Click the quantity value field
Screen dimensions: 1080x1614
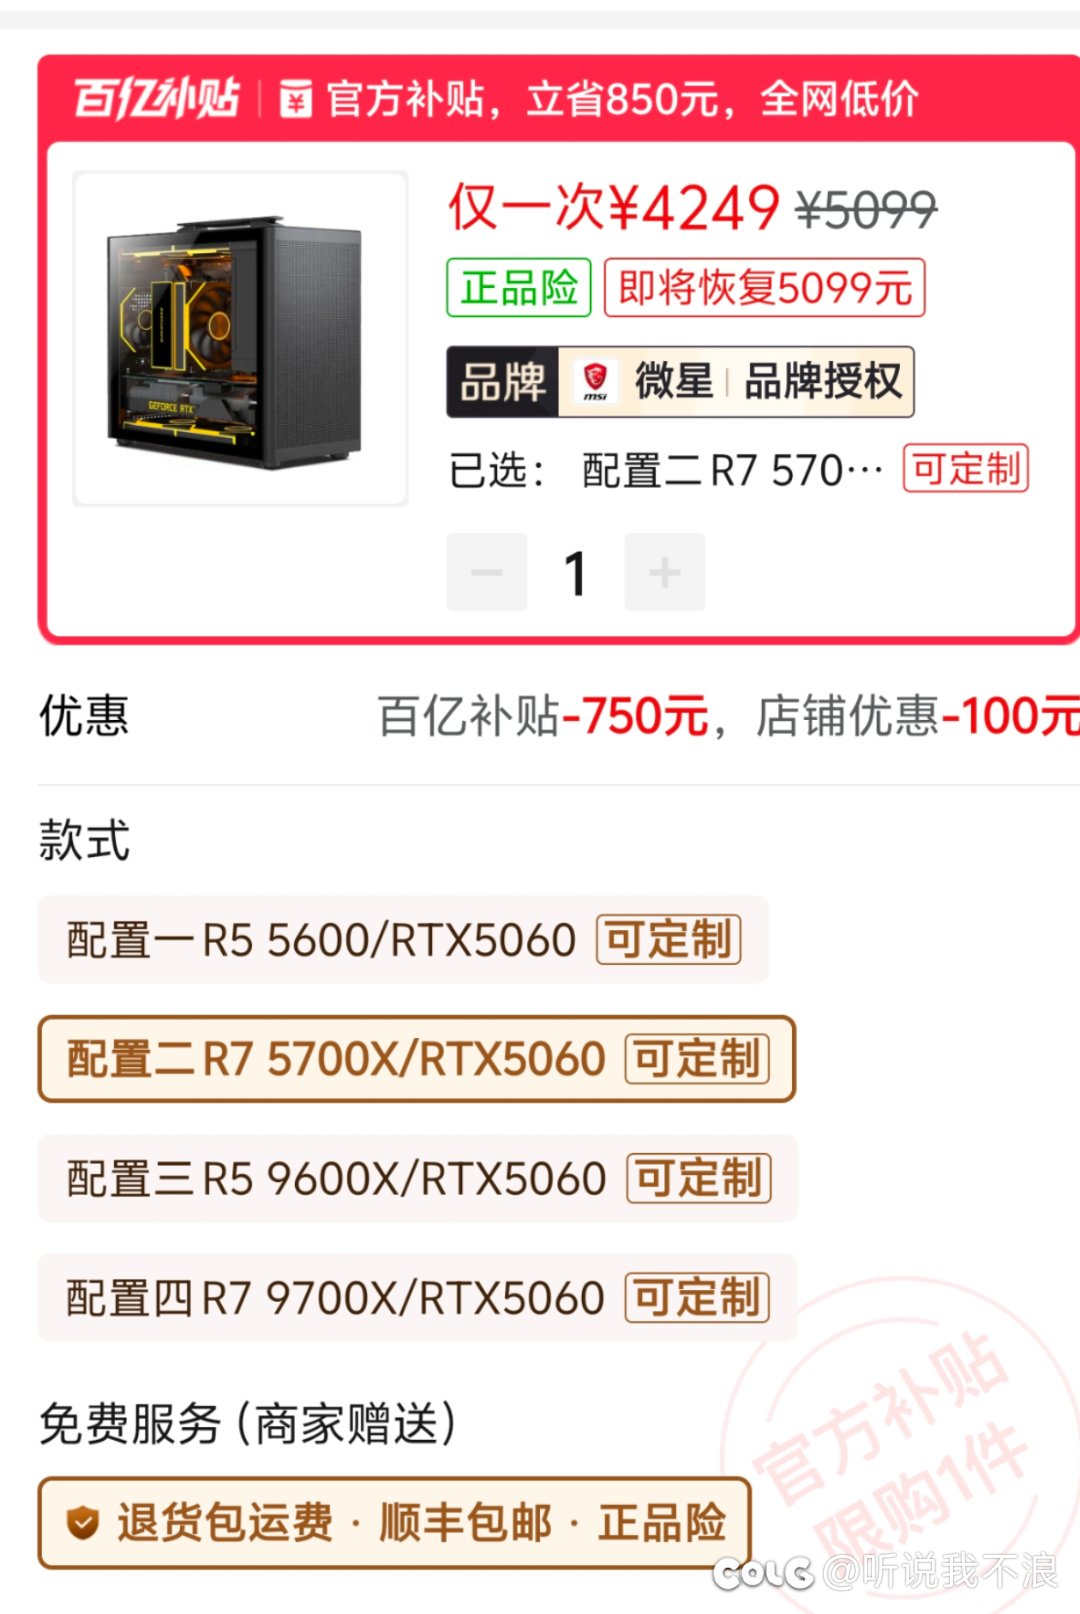pos(576,572)
